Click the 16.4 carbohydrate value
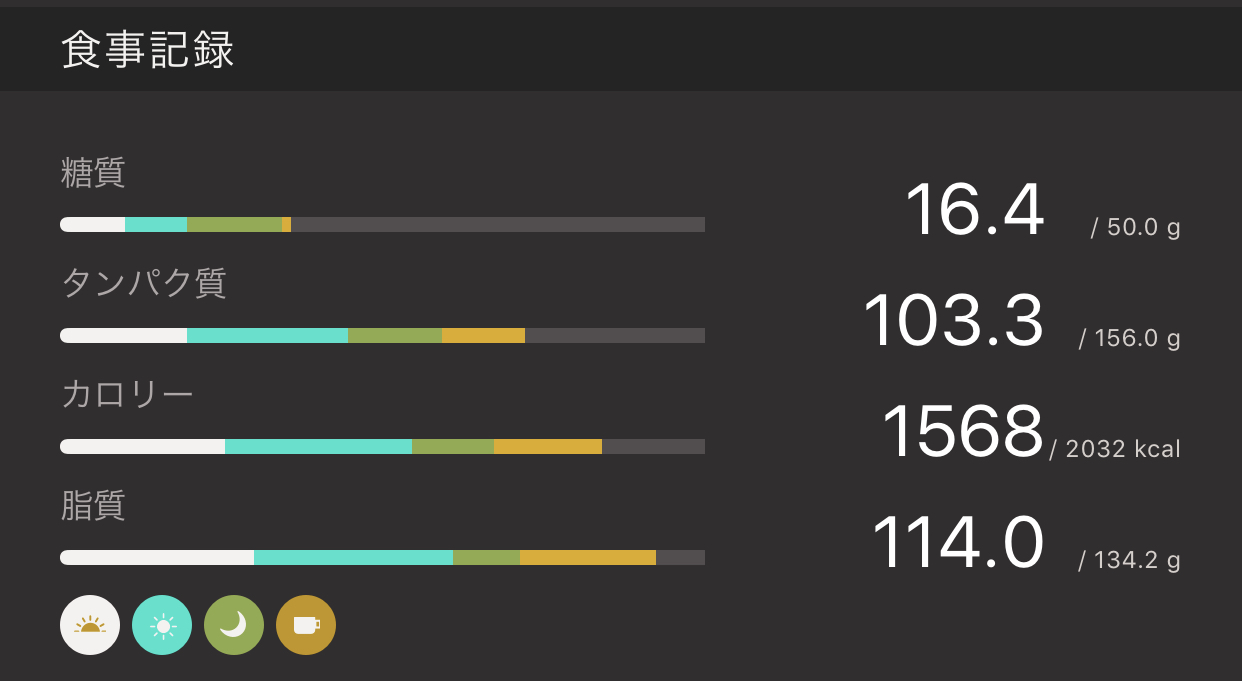1242x681 pixels. (974, 211)
